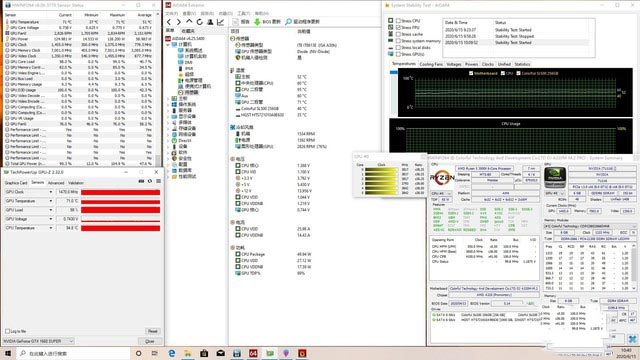Open Statistics tab in Stability Test
The height and width of the screenshot is (360, 640).
pyautogui.click(x=522, y=64)
